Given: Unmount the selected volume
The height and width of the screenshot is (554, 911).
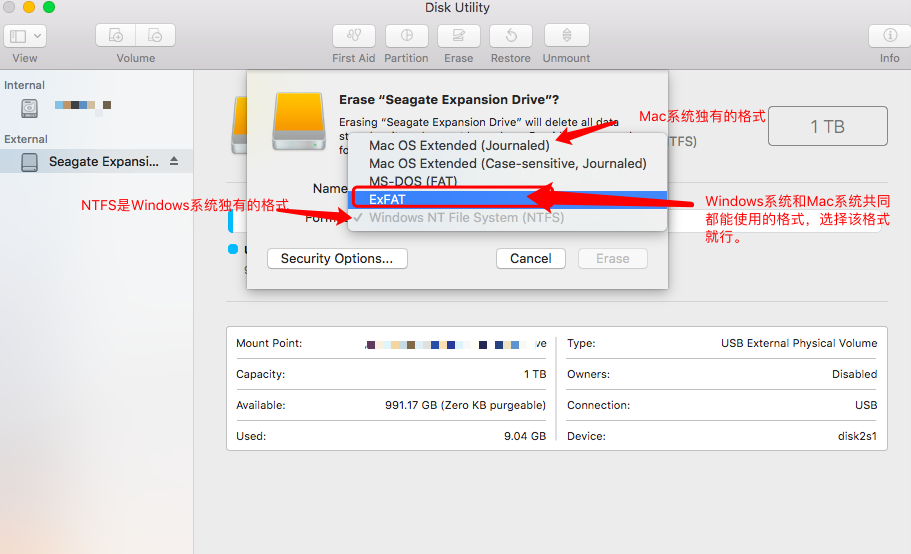Looking at the screenshot, I should (x=566, y=36).
